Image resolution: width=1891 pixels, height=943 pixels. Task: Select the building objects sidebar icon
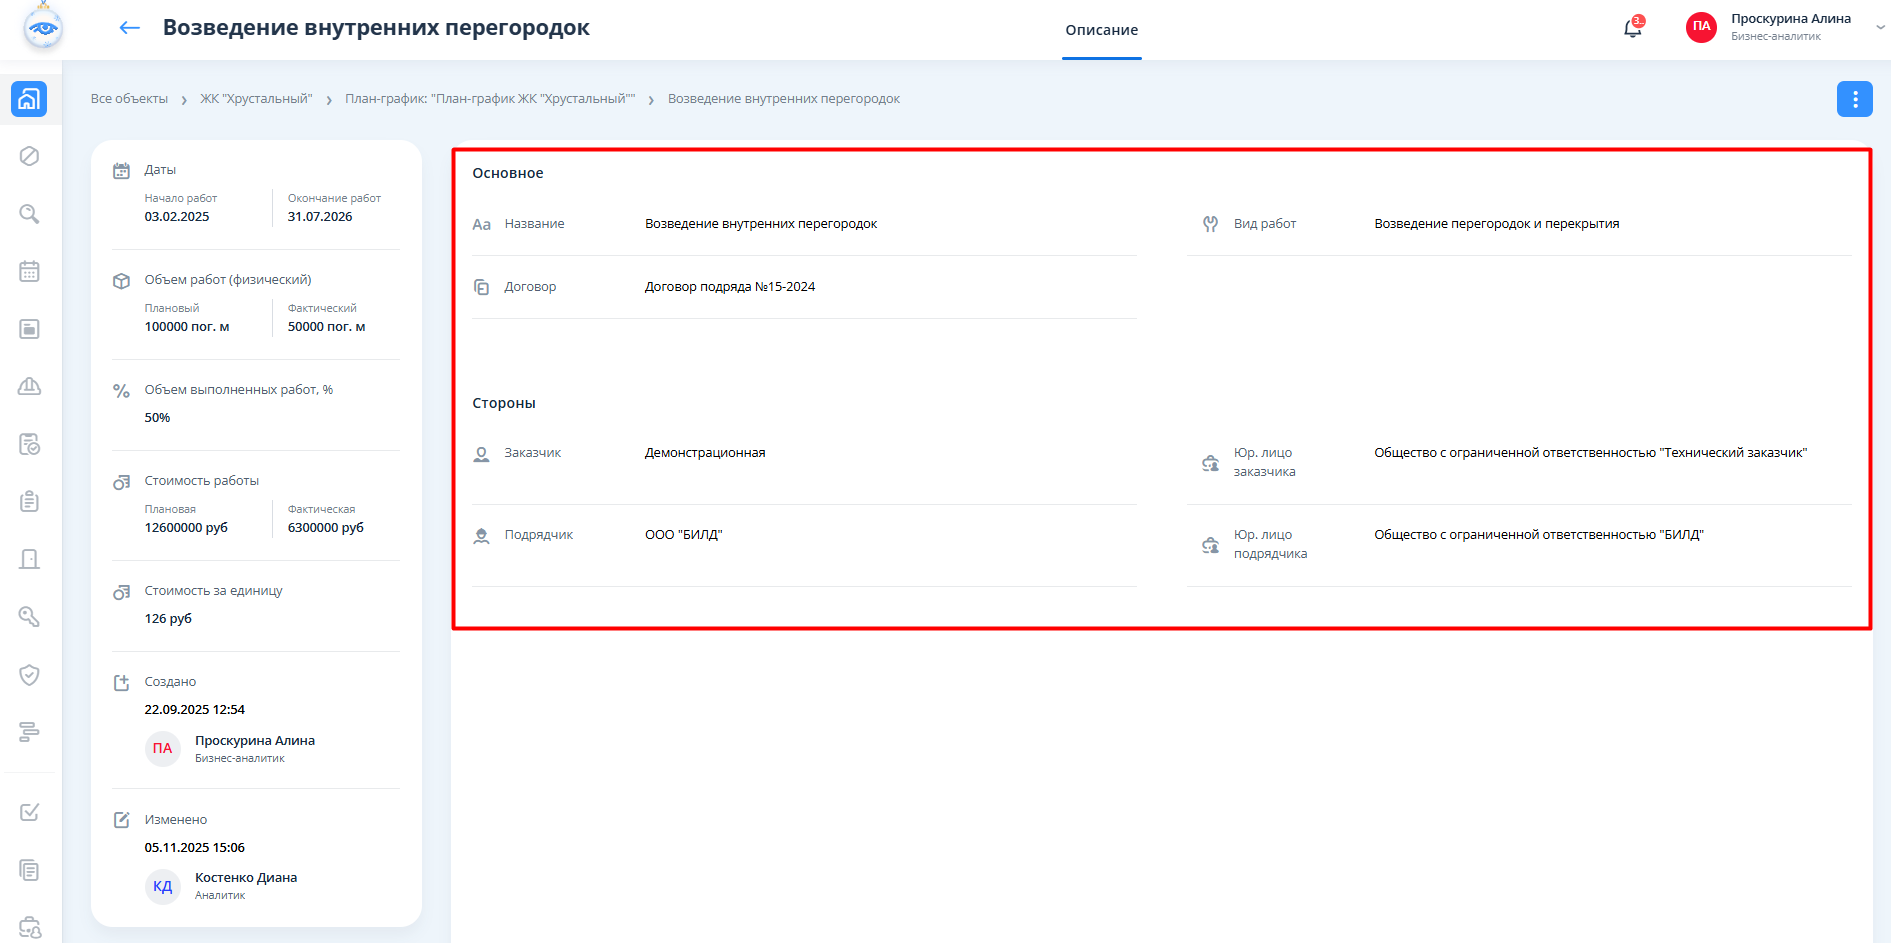[29, 99]
